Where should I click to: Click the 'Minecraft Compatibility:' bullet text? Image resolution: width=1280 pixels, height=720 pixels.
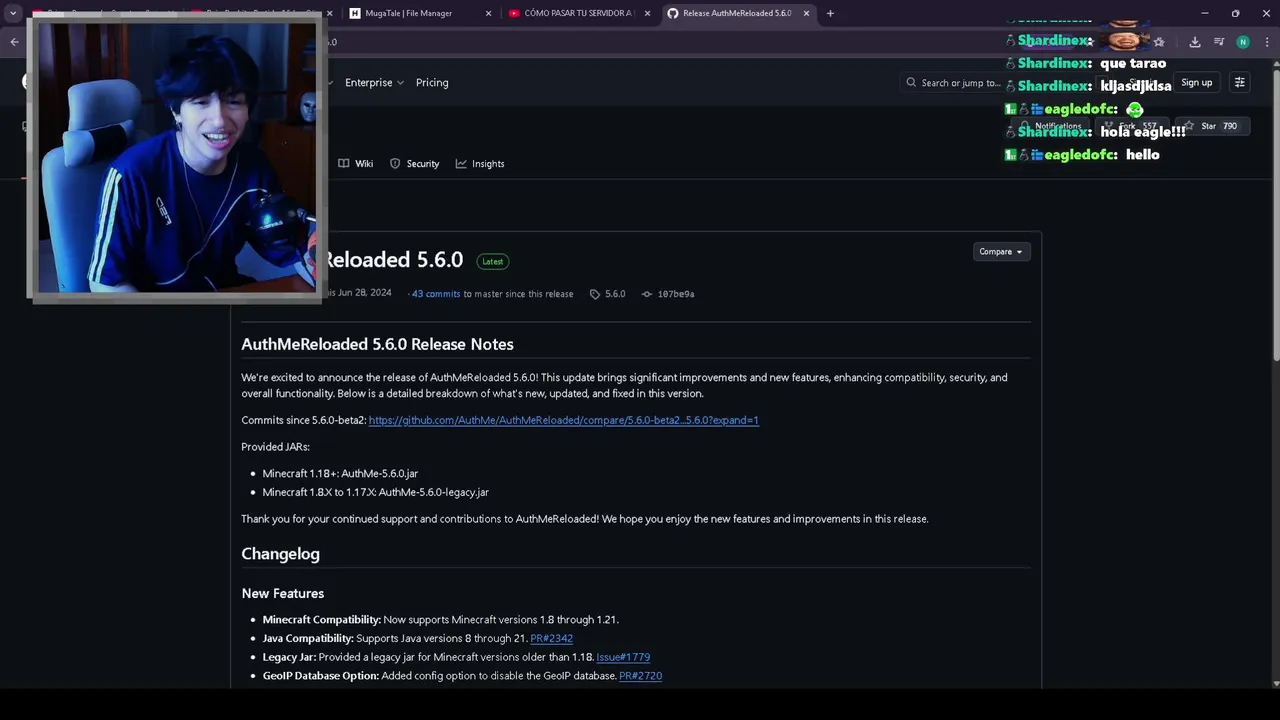pyautogui.click(x=322, y=620)
